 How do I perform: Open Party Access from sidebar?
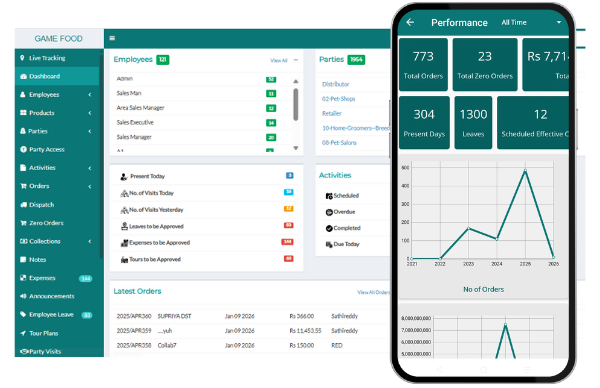(x=47, y=149)
